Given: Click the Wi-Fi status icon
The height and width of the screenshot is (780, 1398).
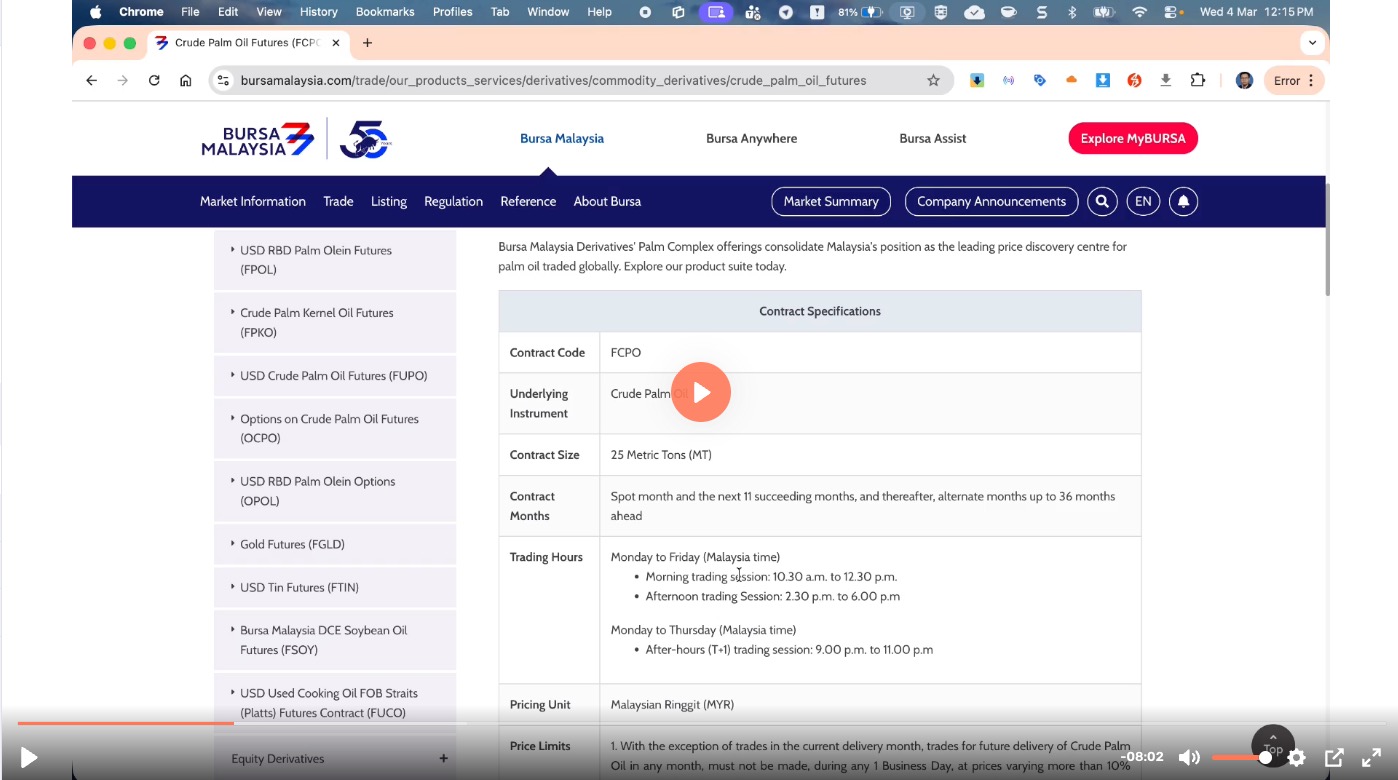Looking at the screenshot, I should pos(1139,12).
